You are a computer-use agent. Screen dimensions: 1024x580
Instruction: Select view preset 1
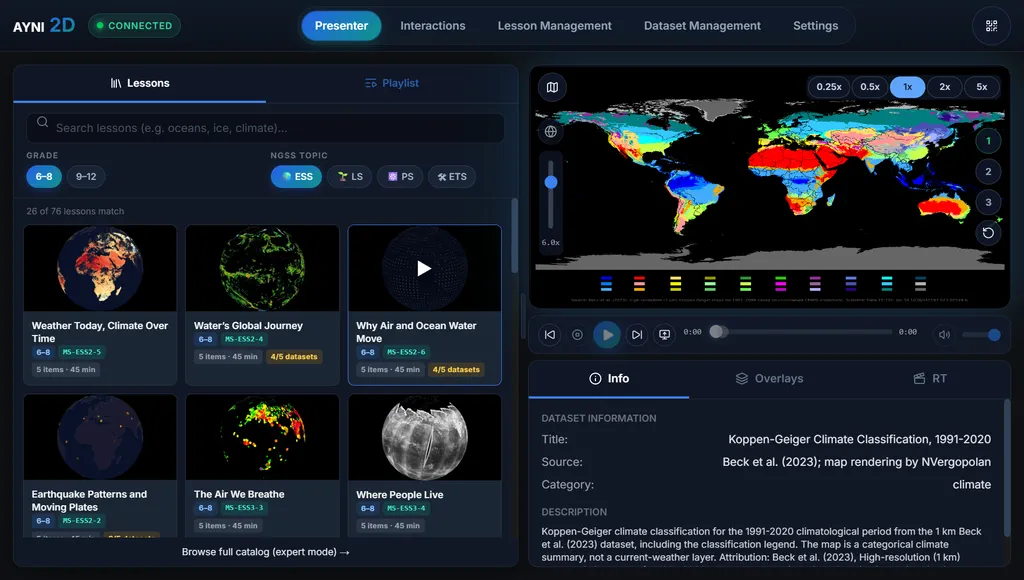coord(988,140)
